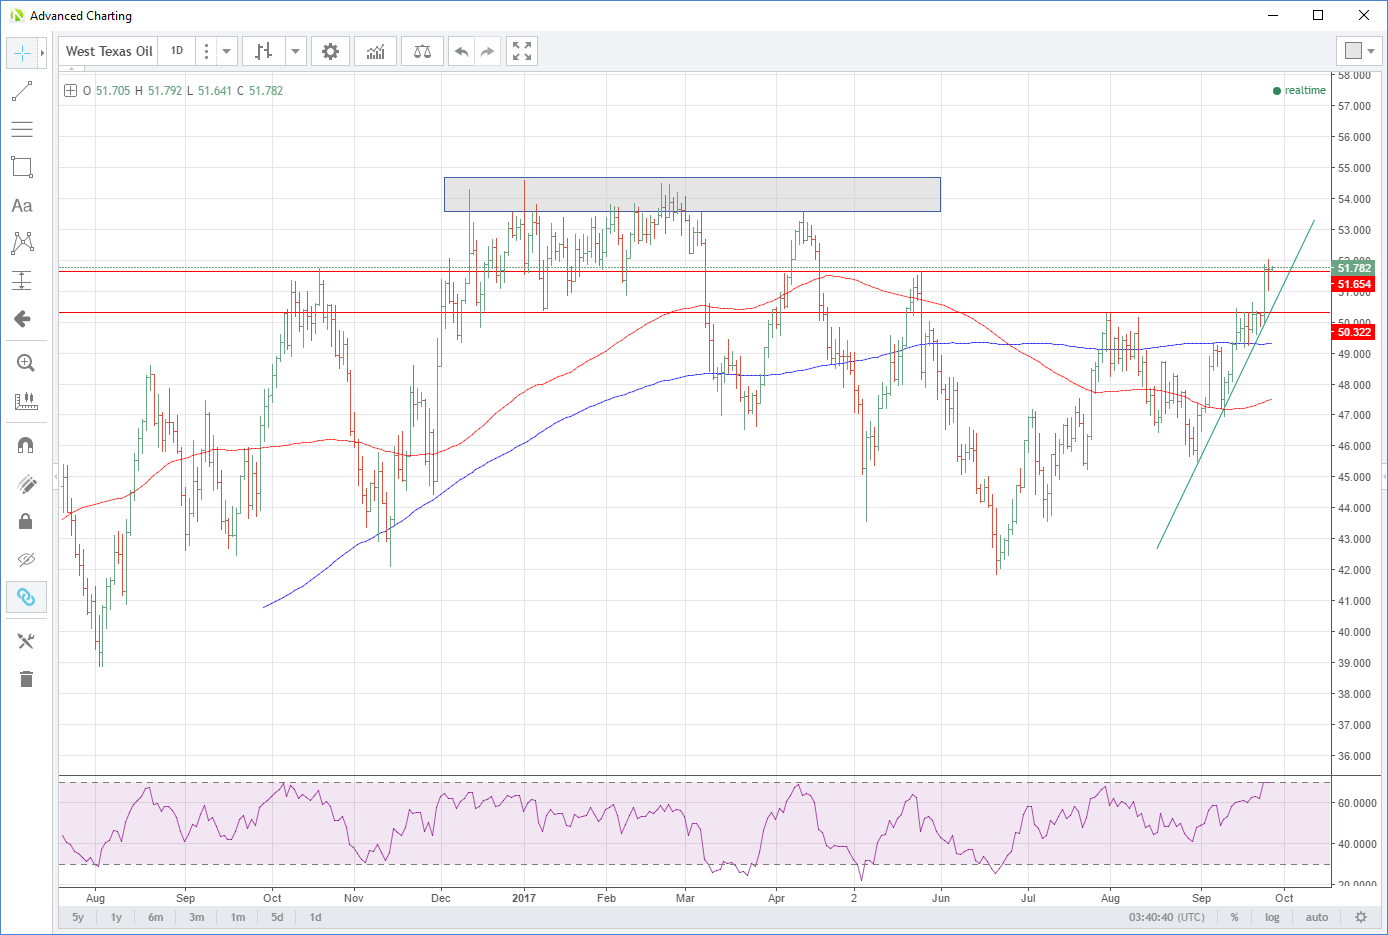Select the trend line drawing tool

22,91
